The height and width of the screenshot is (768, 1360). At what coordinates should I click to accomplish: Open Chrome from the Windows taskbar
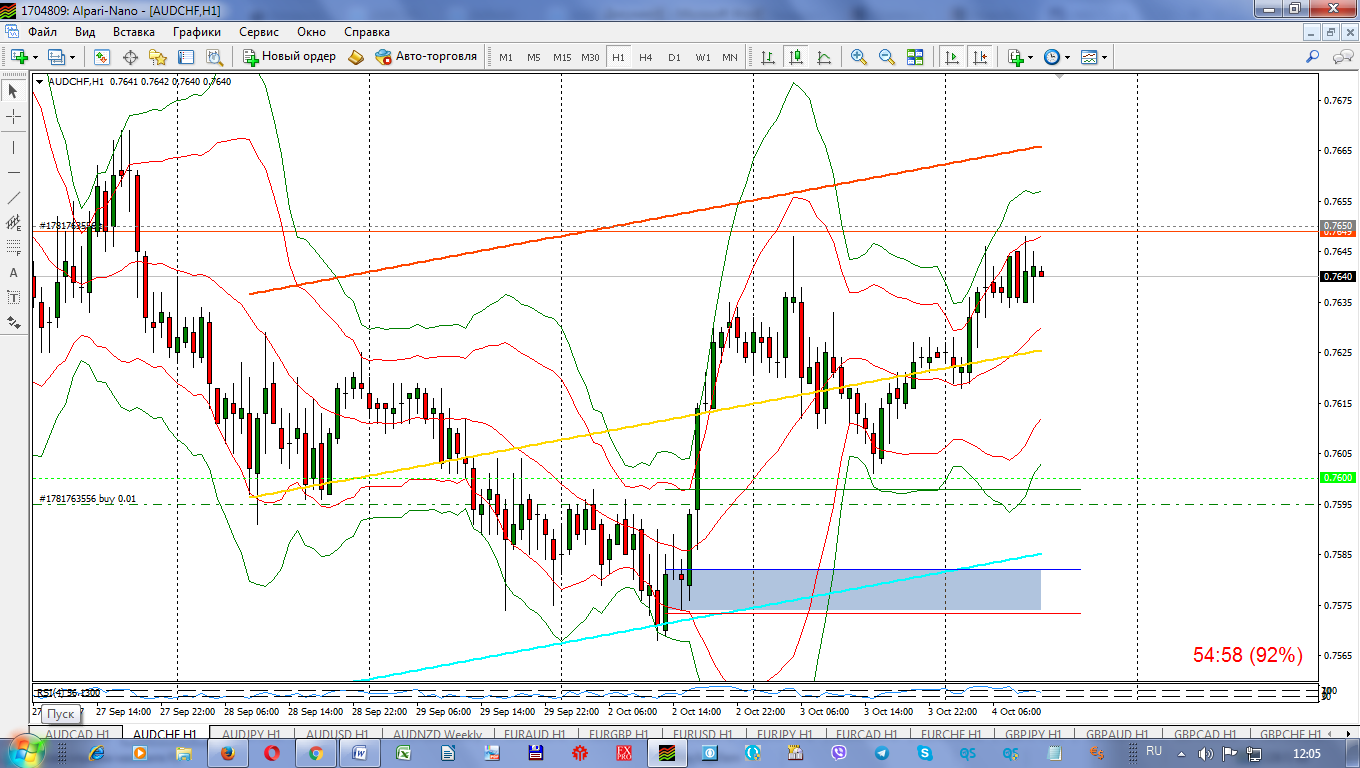[x=316, y=752]
